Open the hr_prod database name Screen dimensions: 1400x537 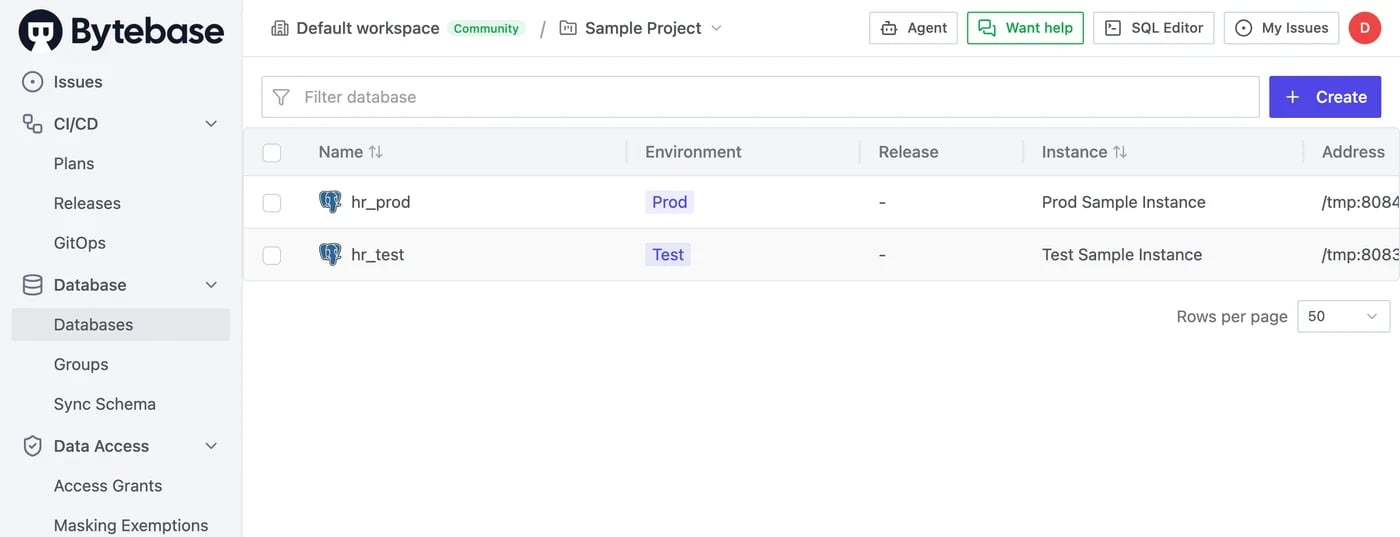[381, 202]
